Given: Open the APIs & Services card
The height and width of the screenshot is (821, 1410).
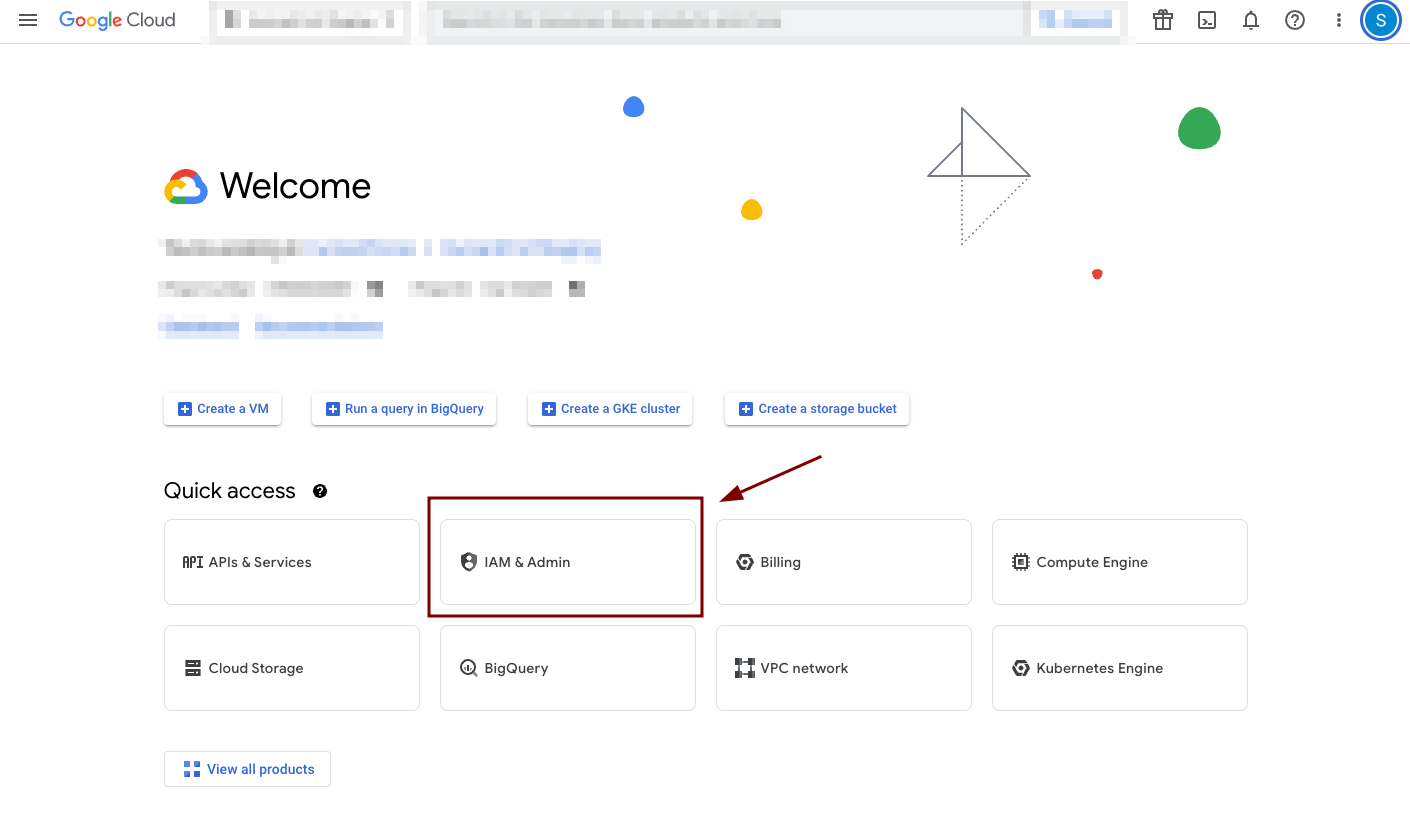Looking at the screenshot, I should click(x=291, y=562).
